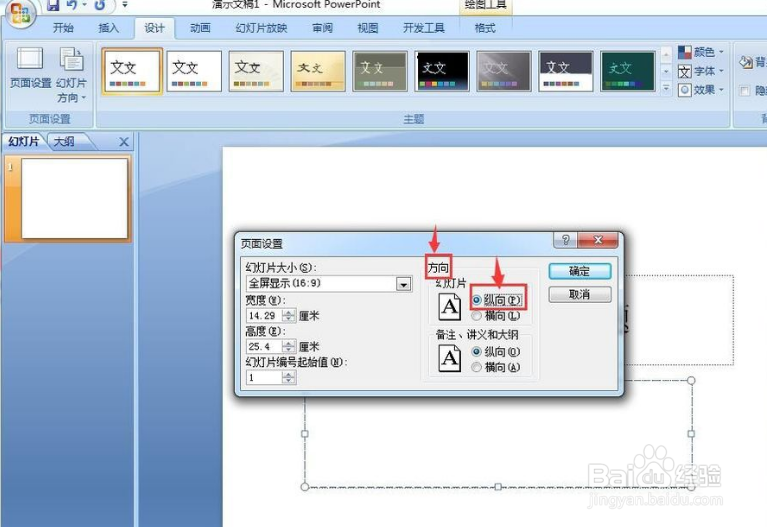
Task: Select 横向(L) for slide orientation
Action: tap(496, 316)
